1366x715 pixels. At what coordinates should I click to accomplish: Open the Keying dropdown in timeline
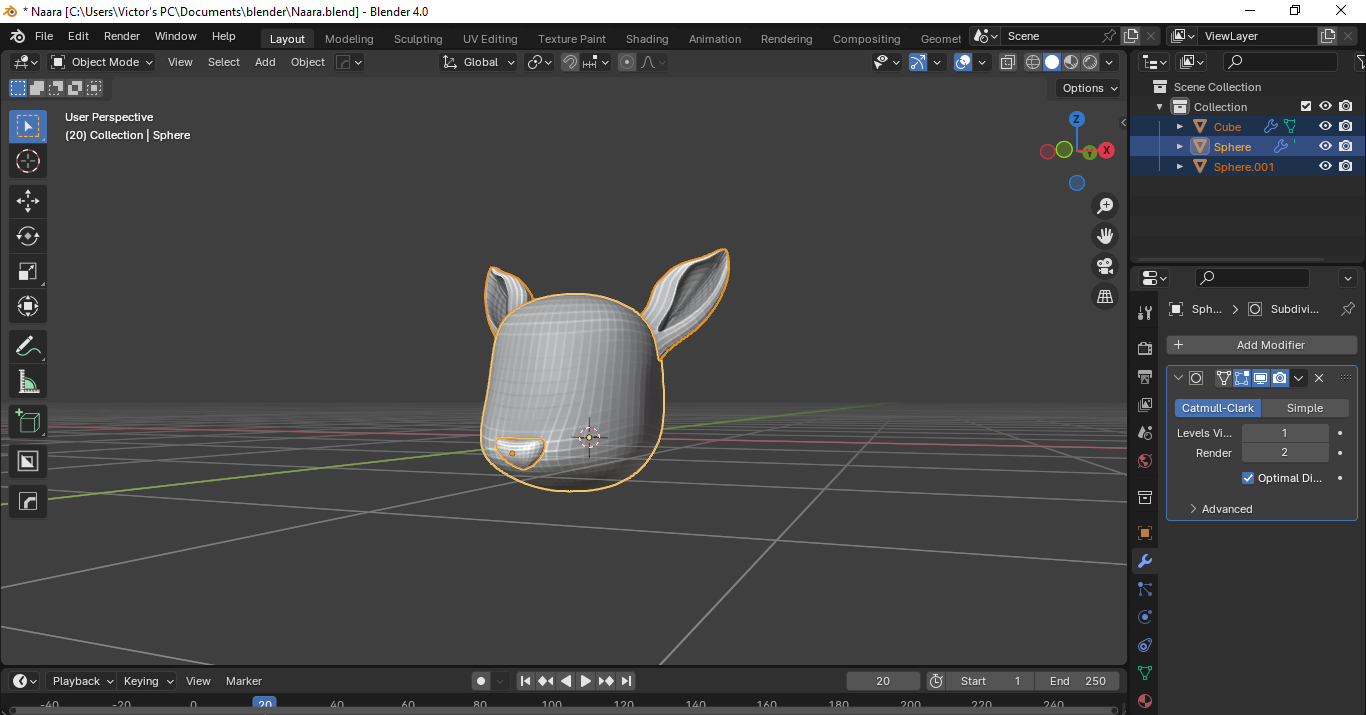pyautogui.click(x=148, y=681)
